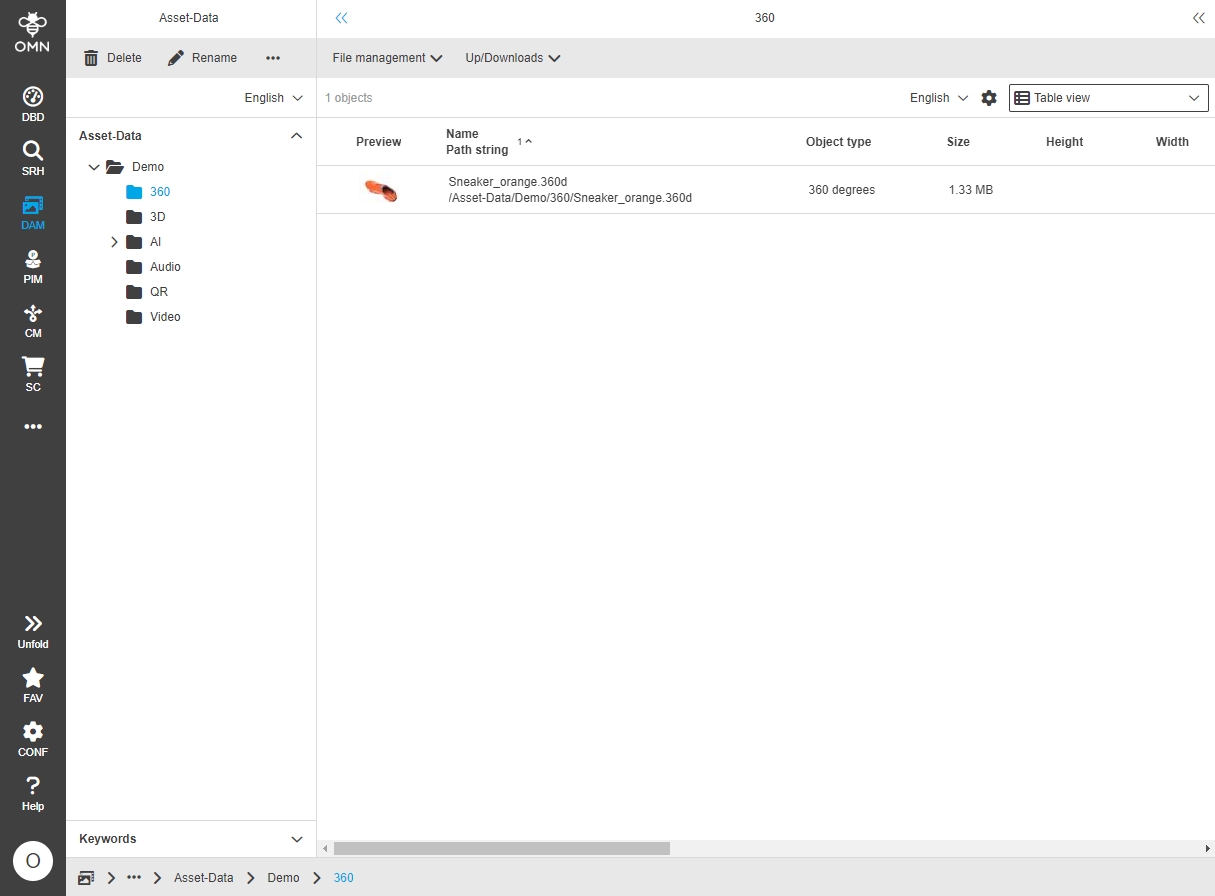
Task: Open the CONF configuration gear
Action: point(33,739)
